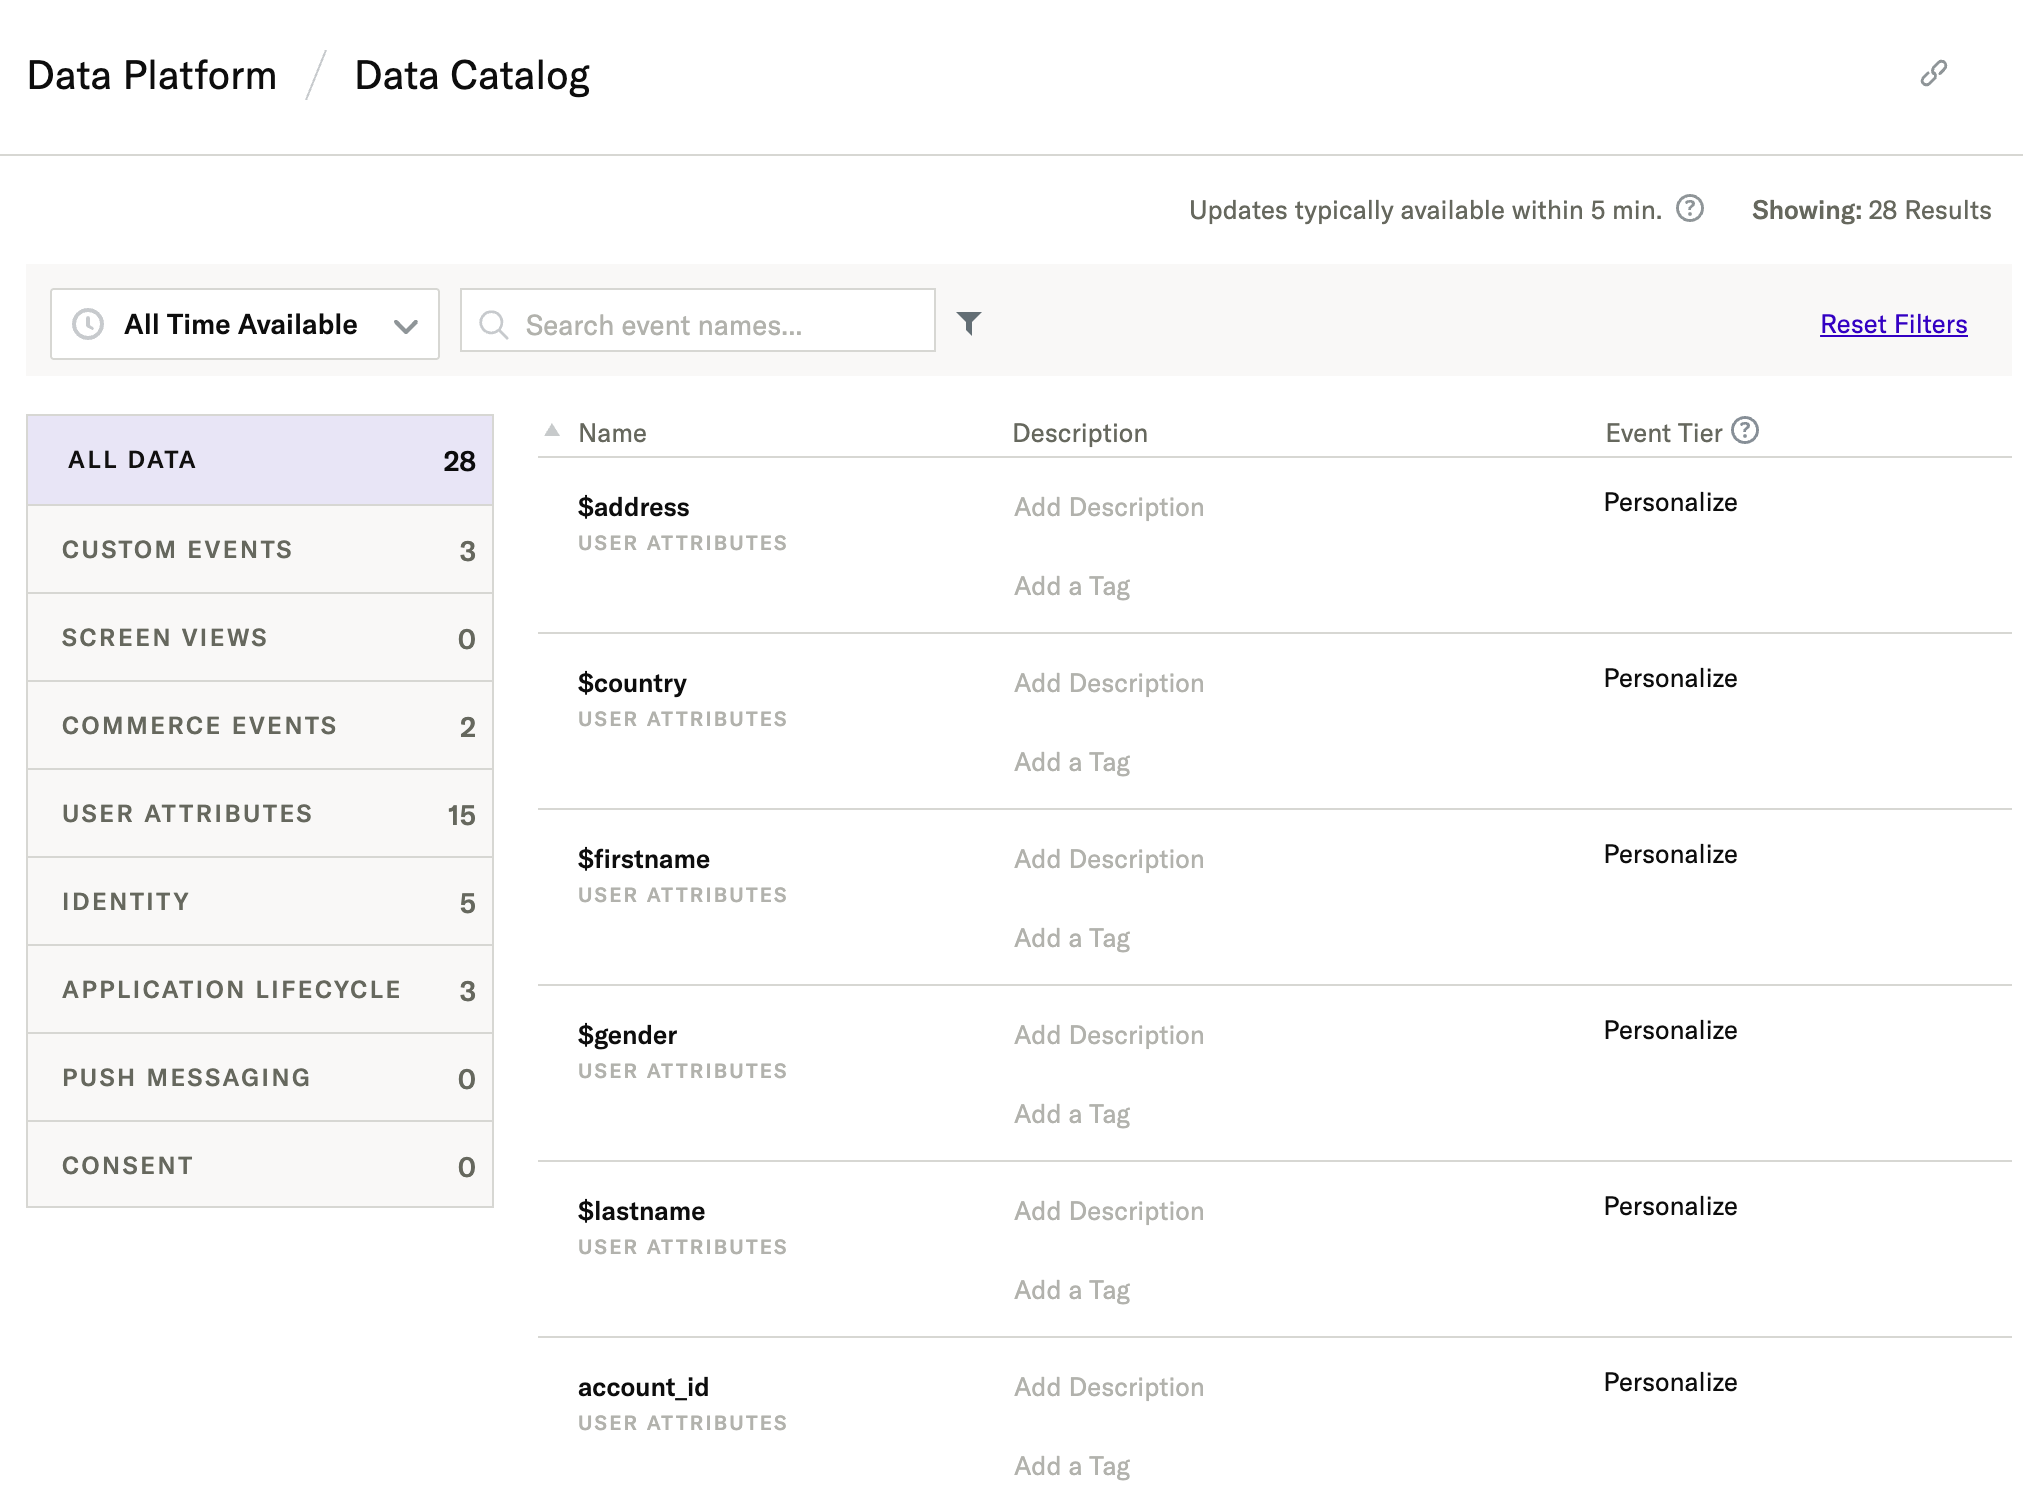The image size is (2023, 1490).
Task: Open help icon next to update notice
Action: [x=1690, y=208]
